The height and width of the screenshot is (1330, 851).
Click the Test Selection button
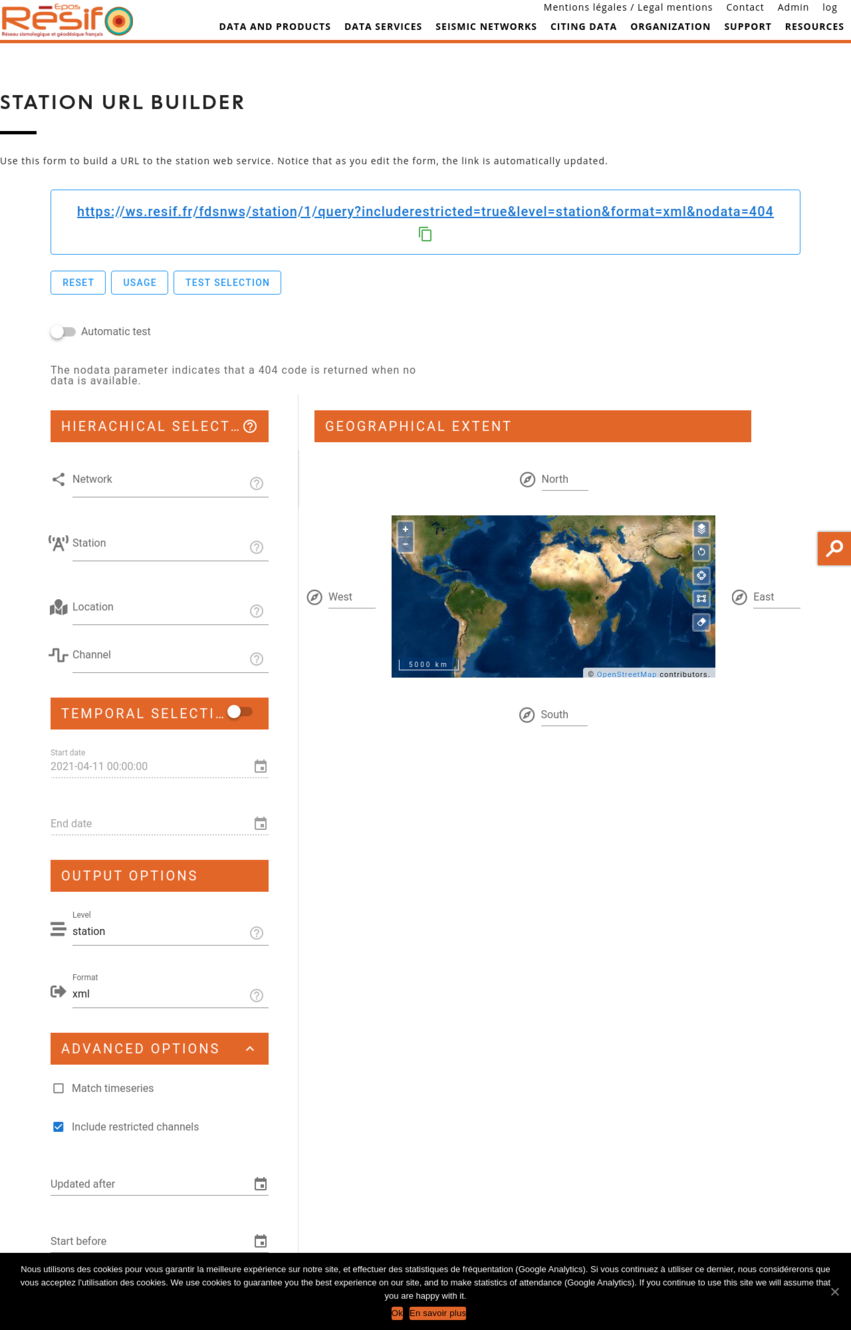coord(227,283)
